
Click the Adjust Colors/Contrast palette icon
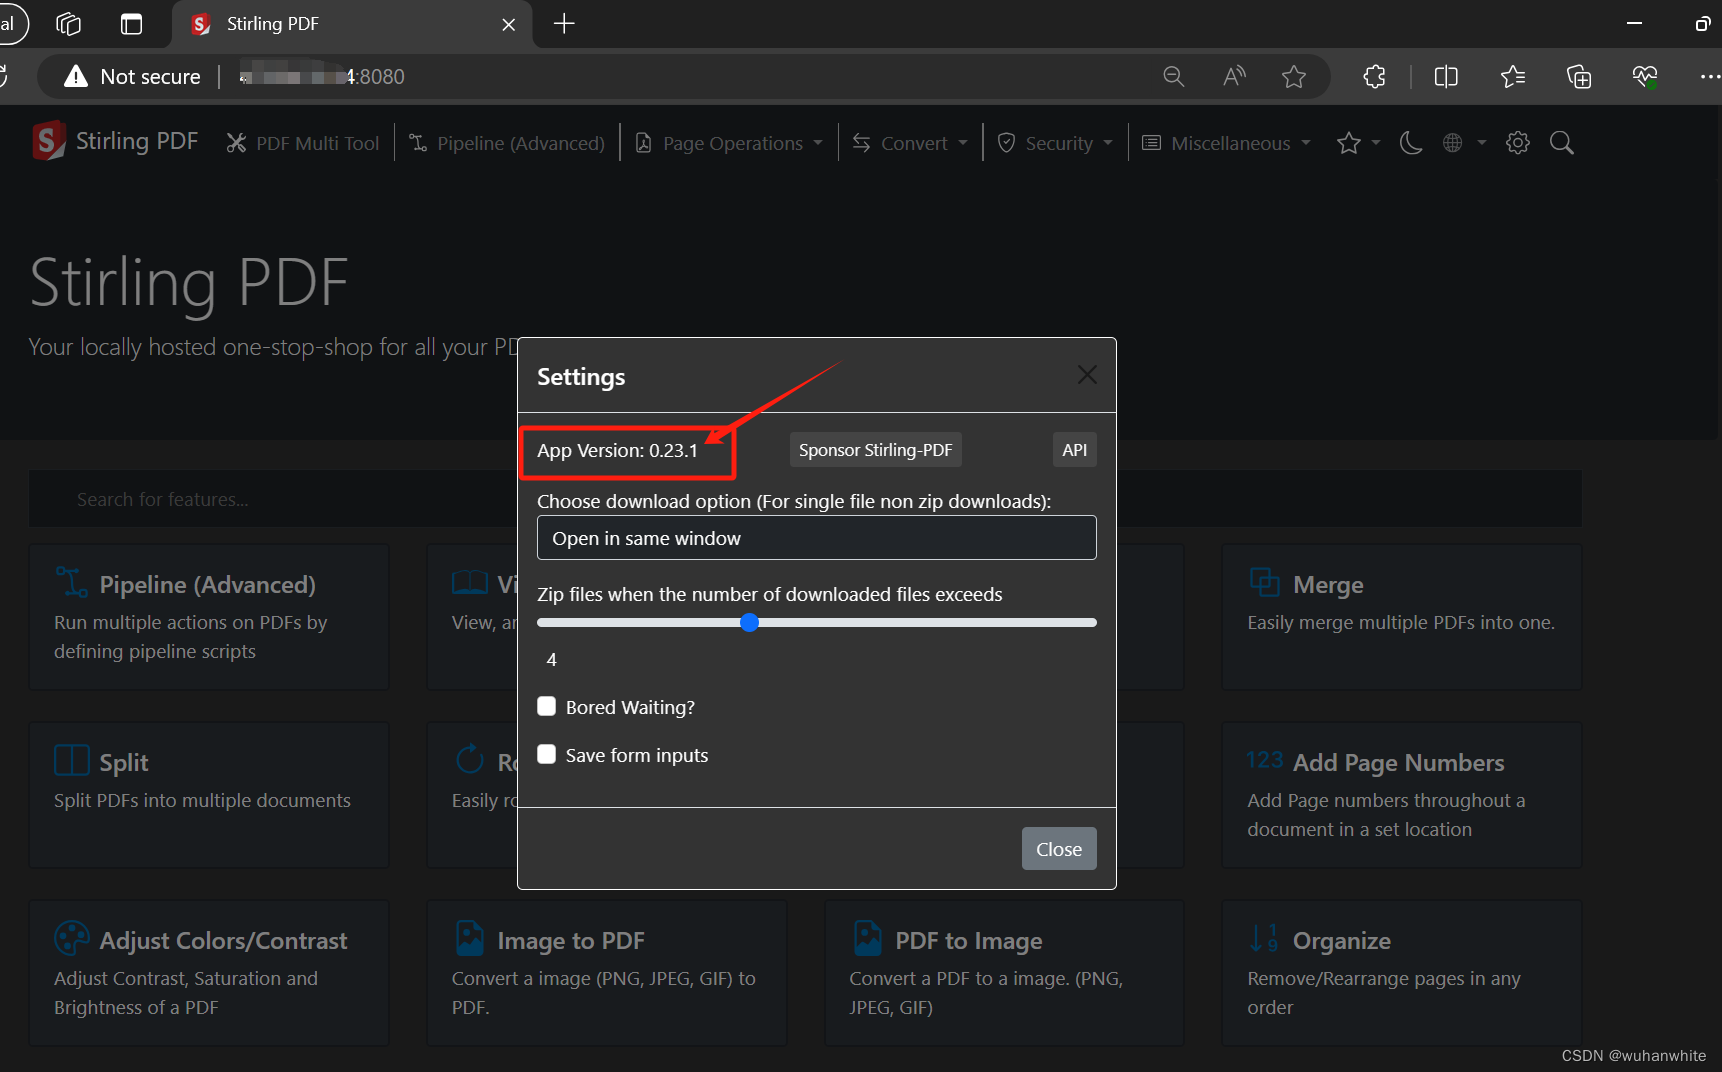tap(71, 938)
